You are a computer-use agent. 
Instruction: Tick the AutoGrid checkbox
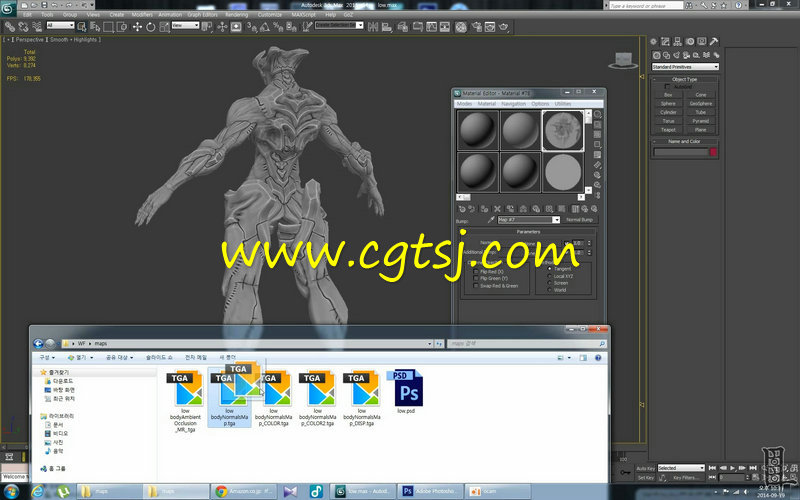click(667, 87)
